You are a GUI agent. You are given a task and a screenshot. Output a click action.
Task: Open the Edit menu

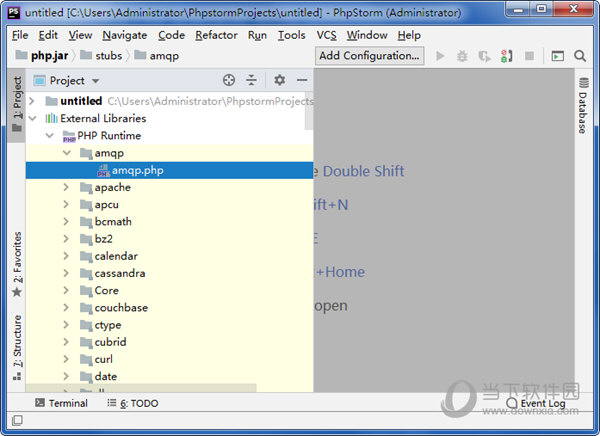48,35
